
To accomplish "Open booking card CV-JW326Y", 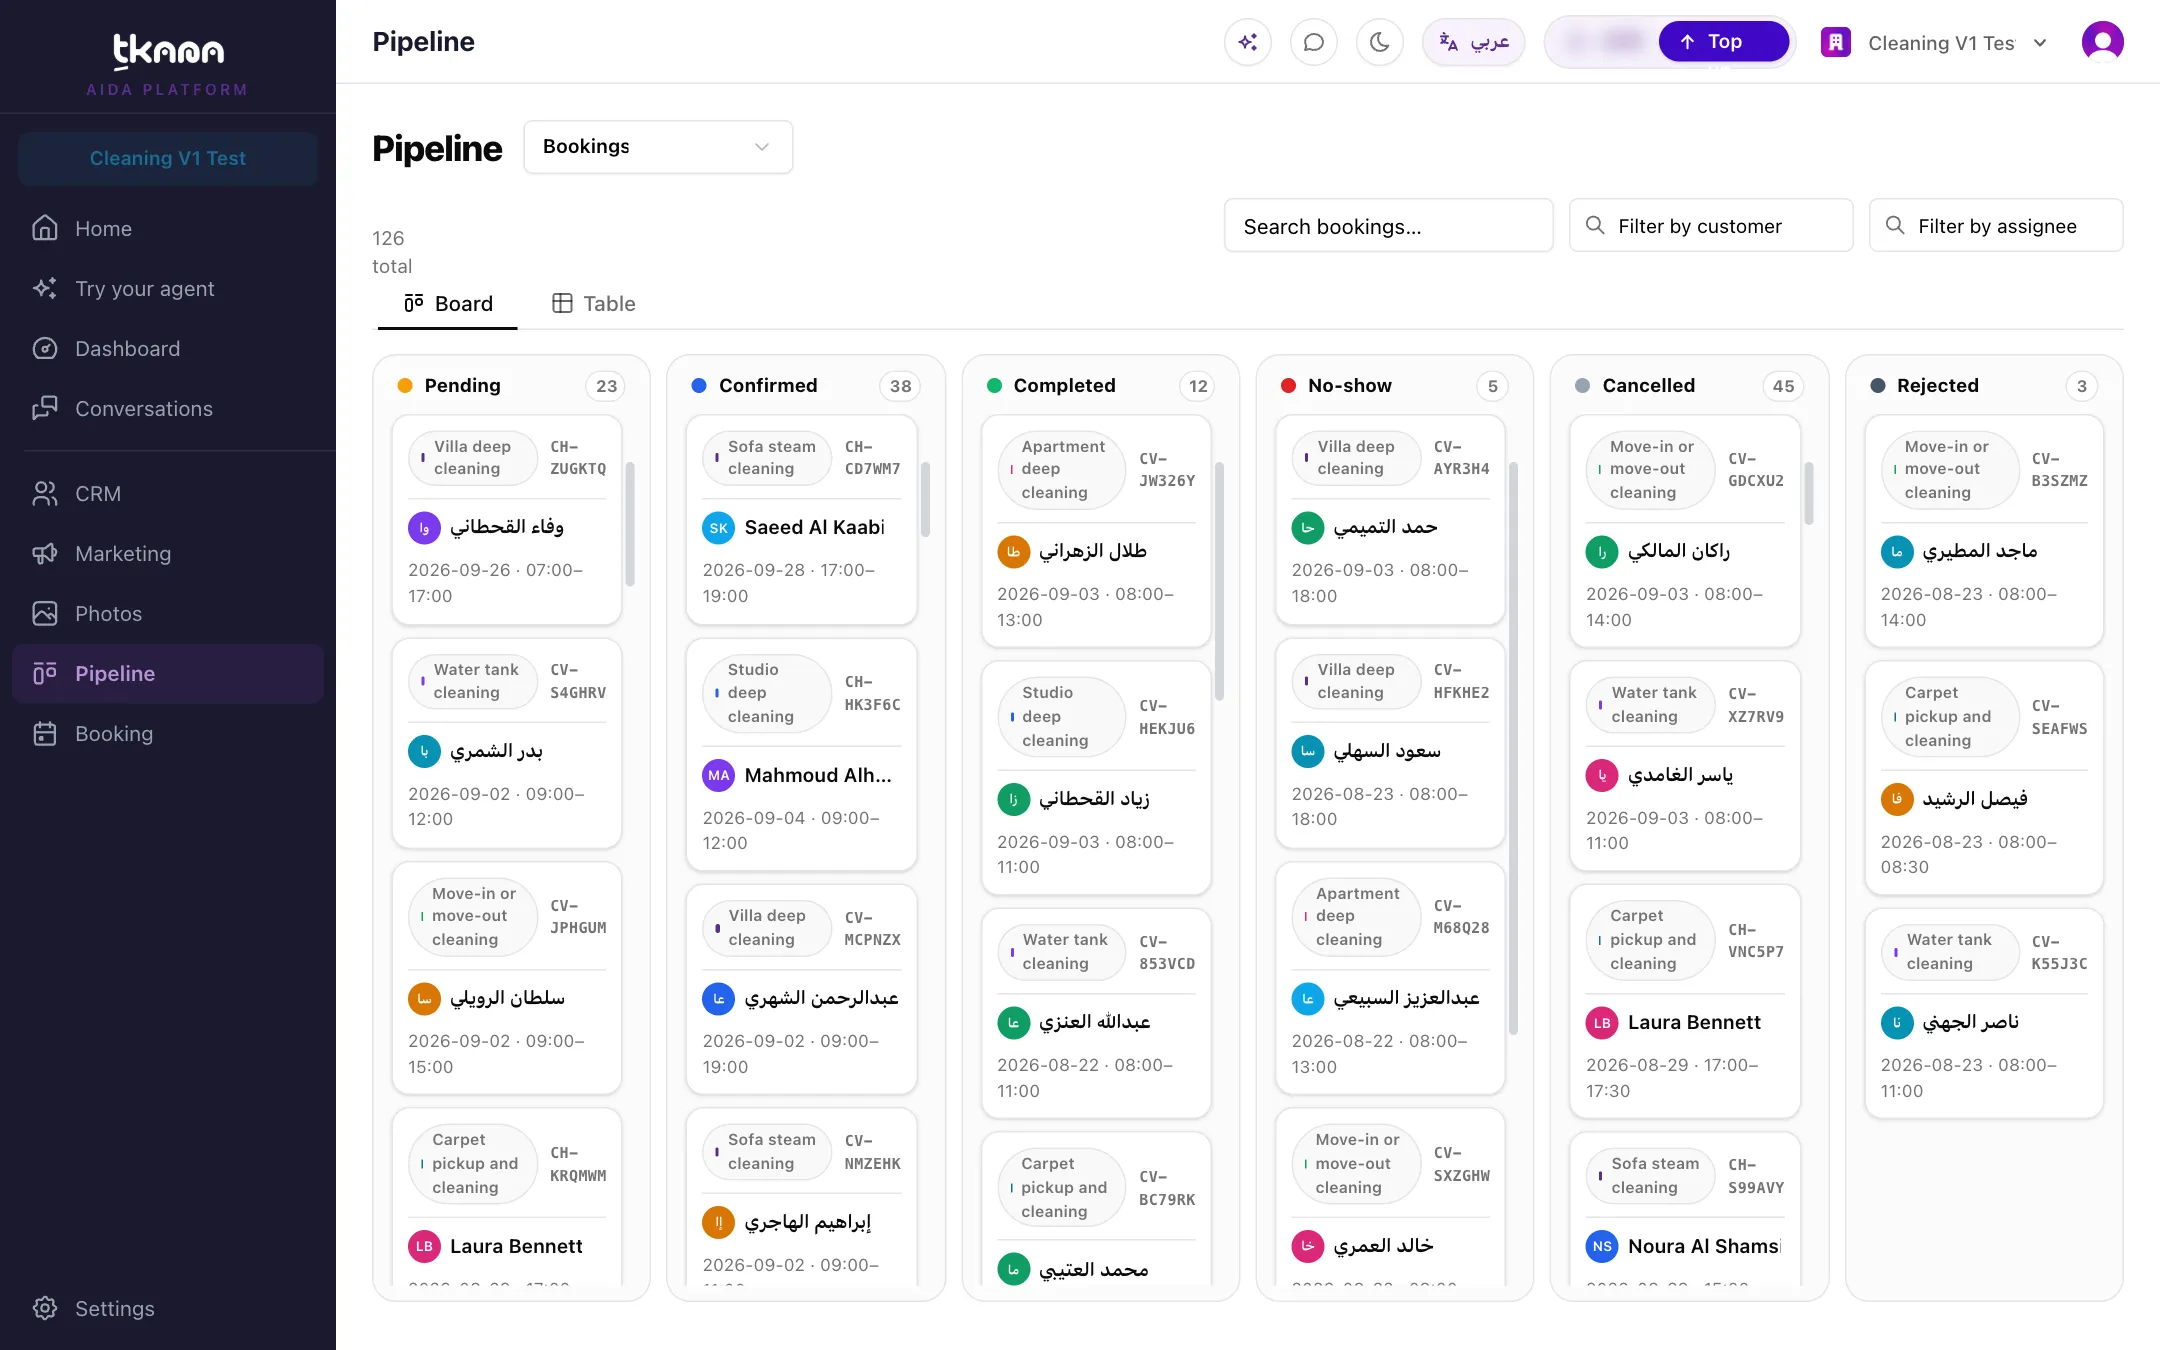I will click(1096, 532).
